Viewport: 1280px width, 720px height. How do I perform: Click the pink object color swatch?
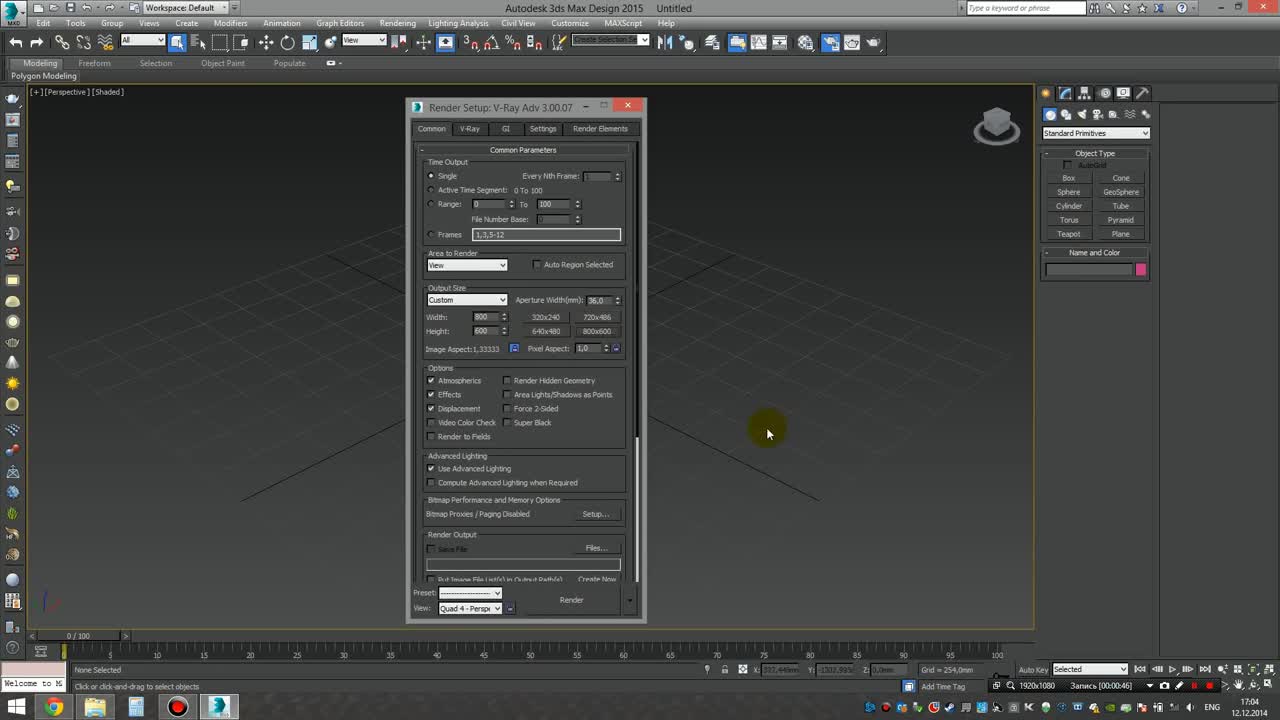pyautogui.click(x=1140, y=270)
